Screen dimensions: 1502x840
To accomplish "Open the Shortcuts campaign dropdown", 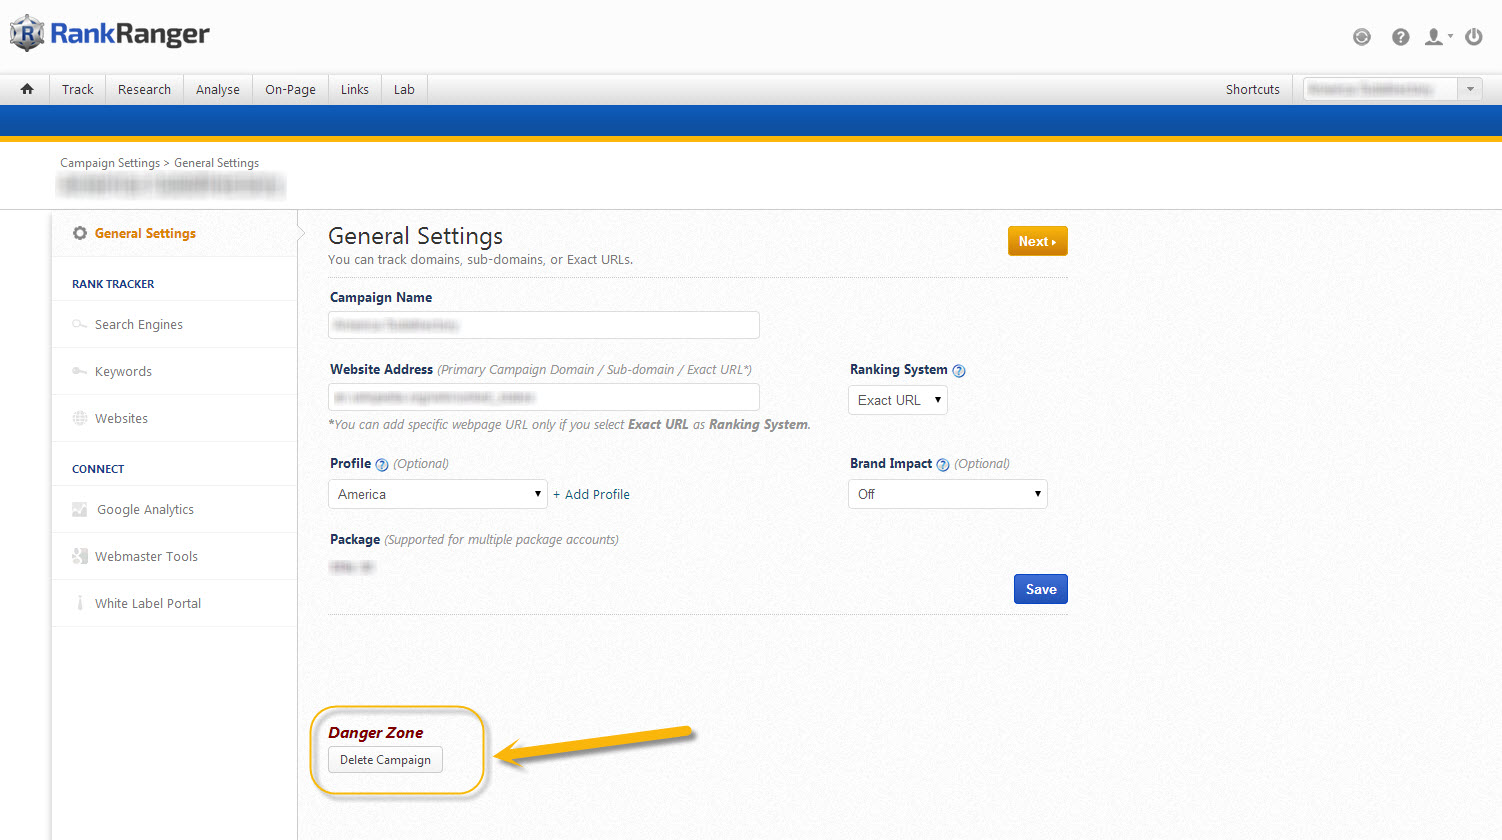I will [1392, 89].
